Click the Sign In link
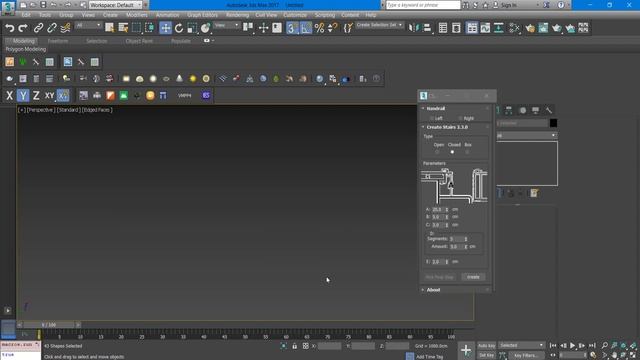The height and width of the screenshot is (360, 640). pyautogui.click(x=509, y=5)
